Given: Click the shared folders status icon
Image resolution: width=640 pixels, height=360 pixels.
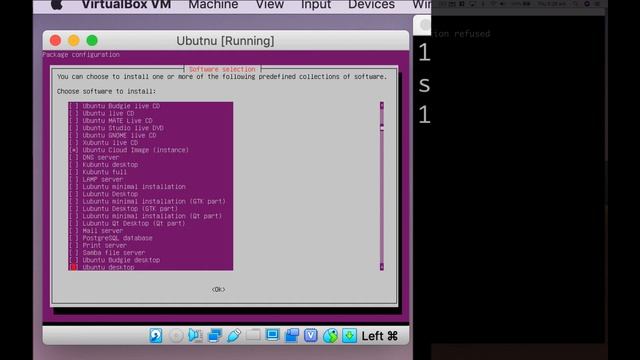Looking at the screenshot, I should click(x=253, y=336).
